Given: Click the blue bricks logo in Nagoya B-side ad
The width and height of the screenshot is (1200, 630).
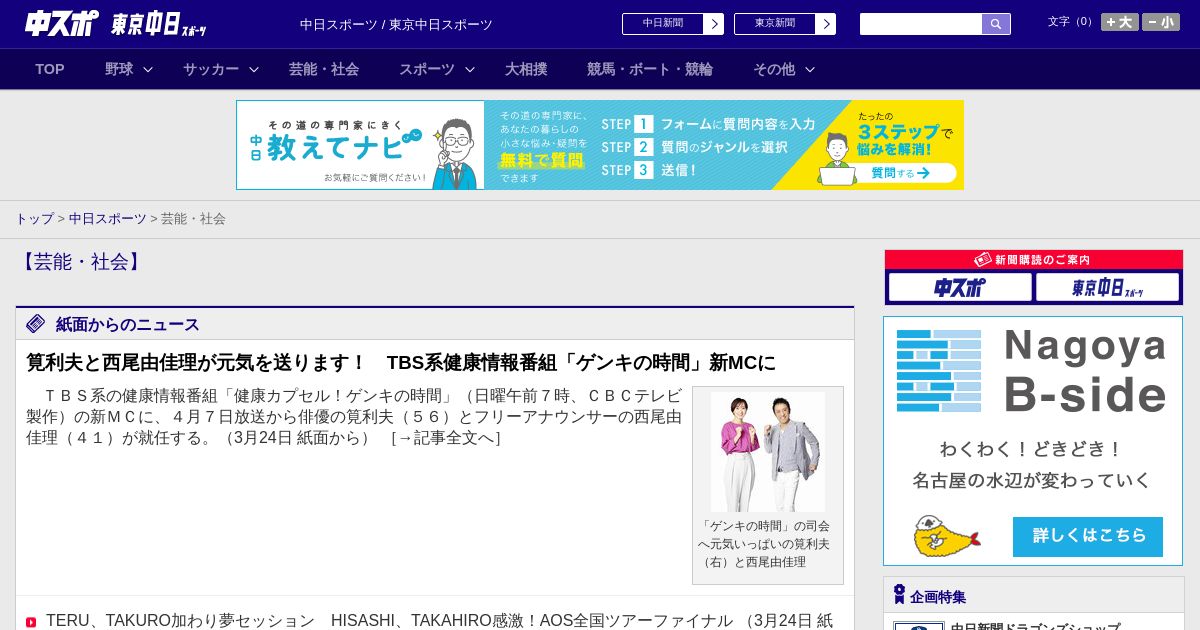Looking at the screenshot, I should (939, 370).
